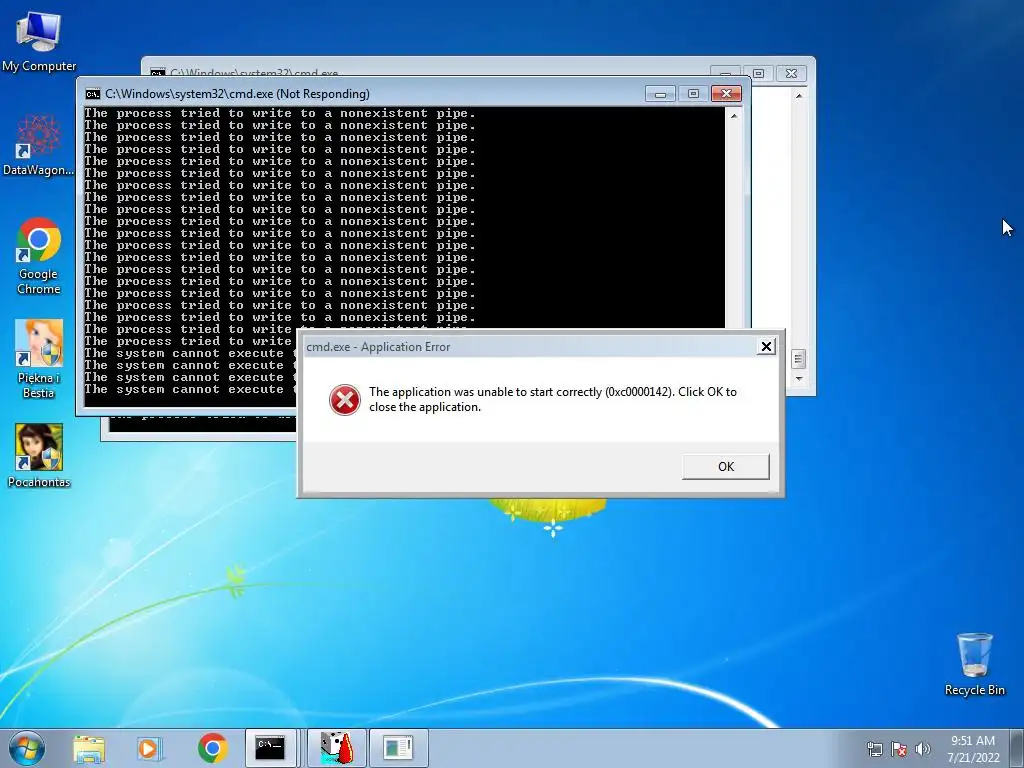
Task: Select the window-list taskbar button next to dice
Action: [x=398, y=748]
